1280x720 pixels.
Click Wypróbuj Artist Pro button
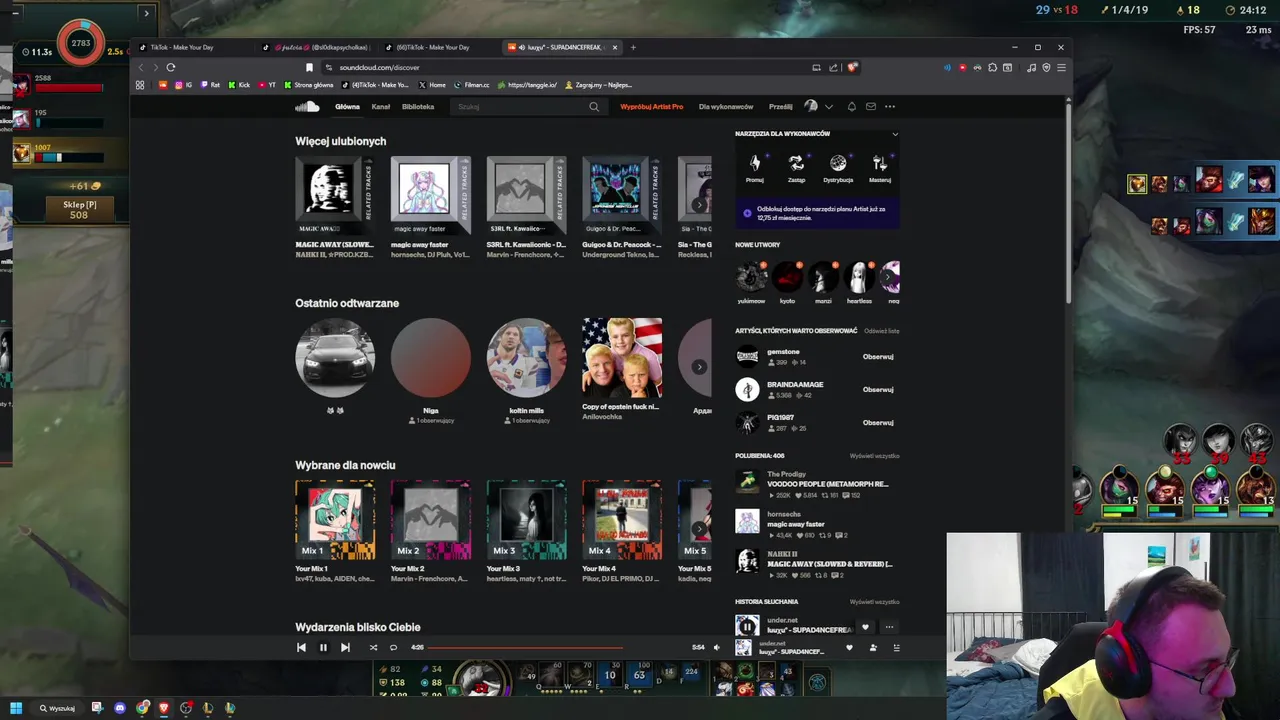(652, 106)
